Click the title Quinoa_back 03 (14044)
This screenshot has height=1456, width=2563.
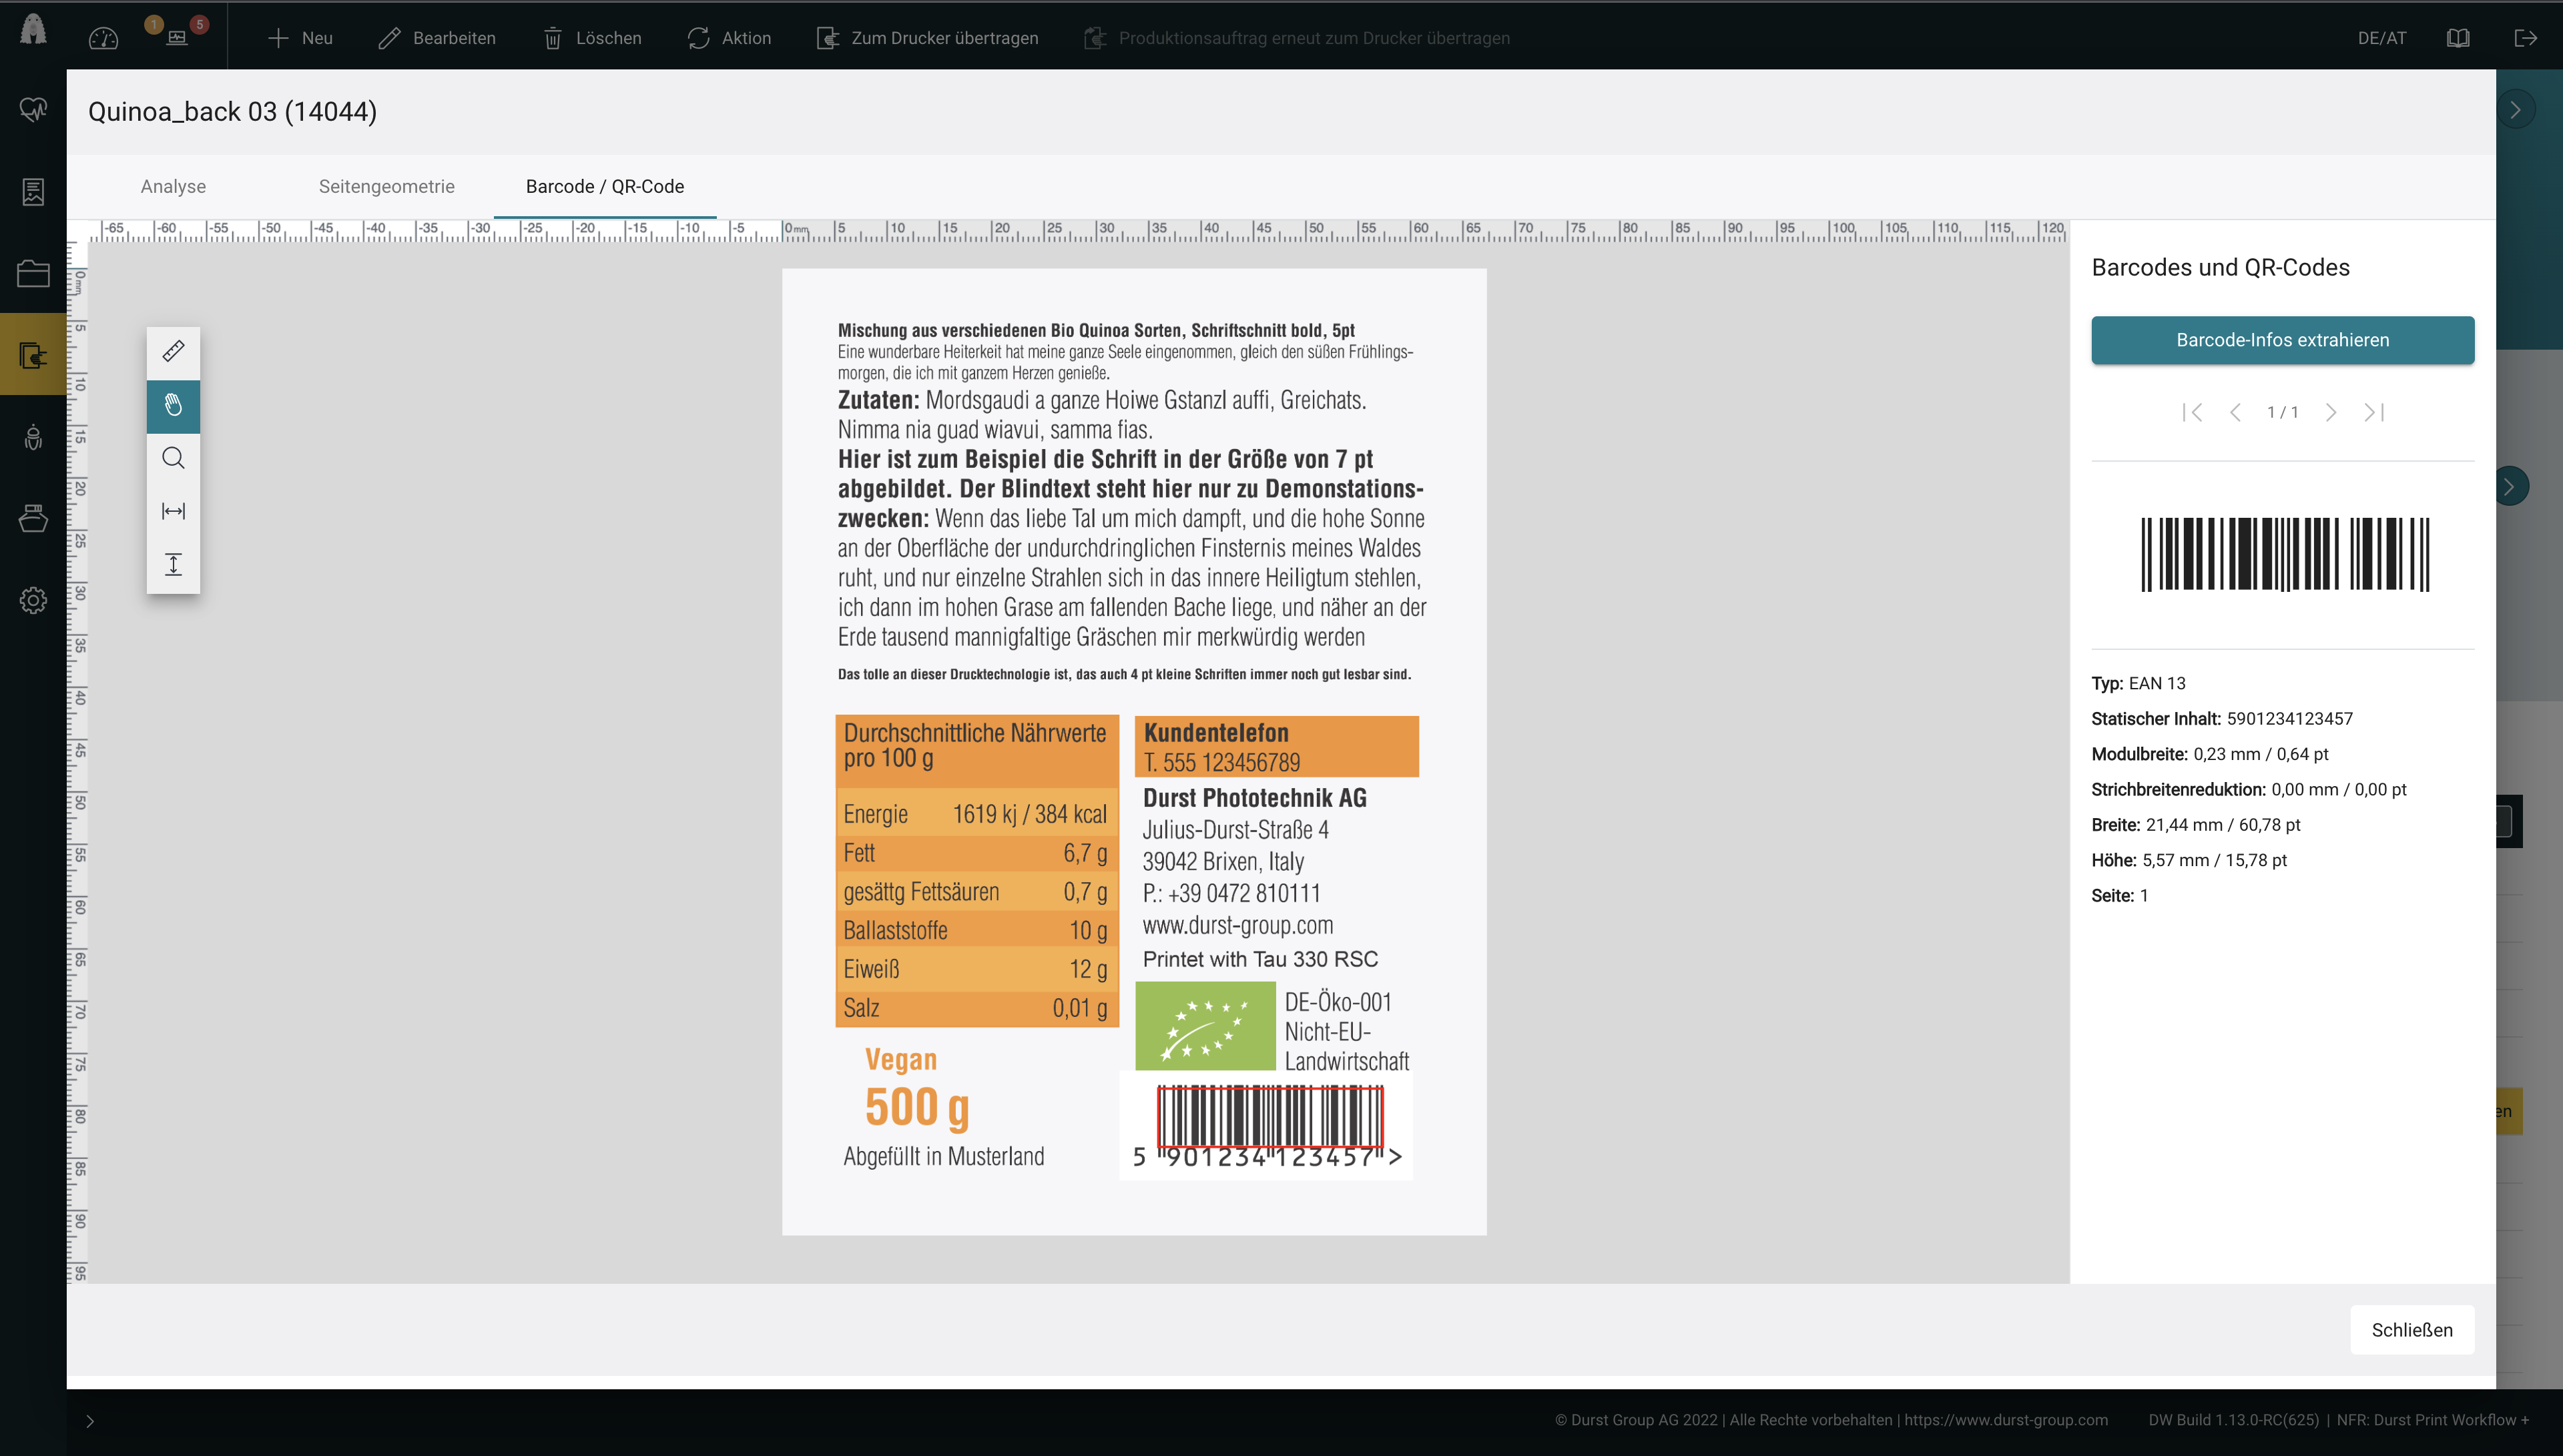click(x=232, y=111)
